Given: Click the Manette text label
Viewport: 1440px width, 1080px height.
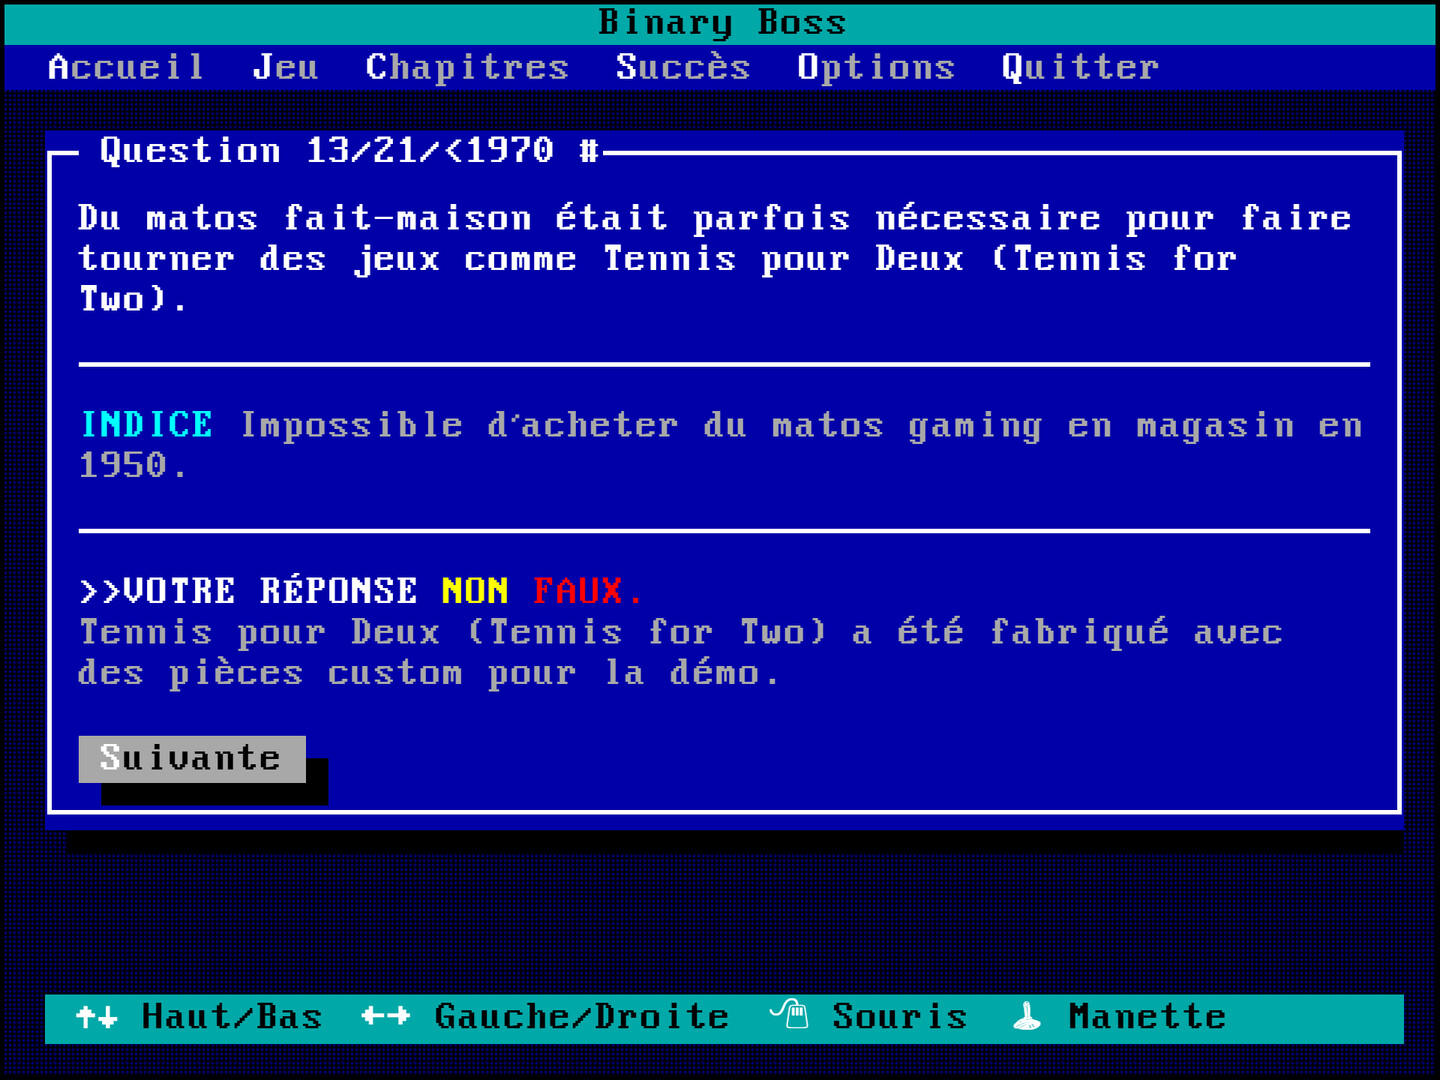Looking at the screenshot, I should (x=1146, y=1017).
